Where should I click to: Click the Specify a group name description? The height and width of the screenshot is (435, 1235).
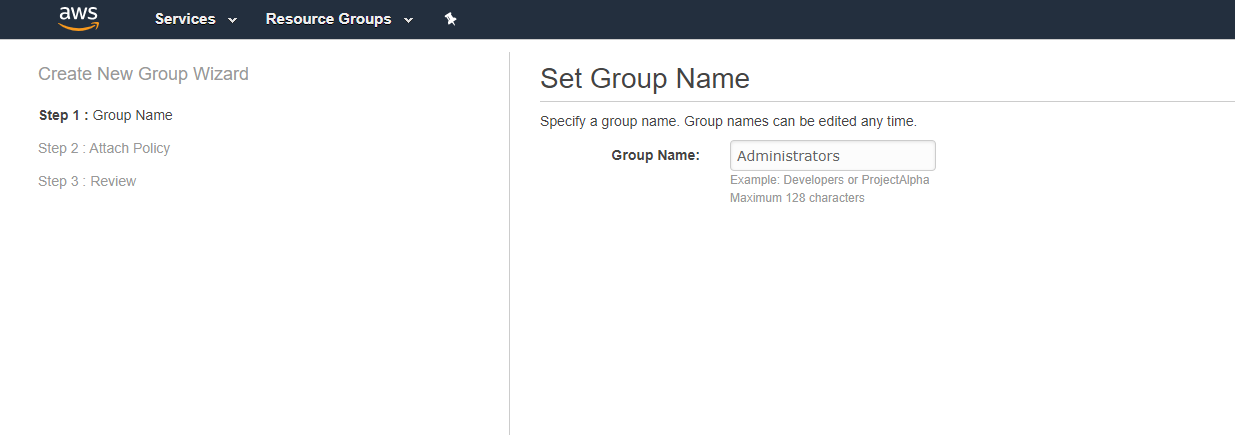pyautogui.click(x=728, y=121)
